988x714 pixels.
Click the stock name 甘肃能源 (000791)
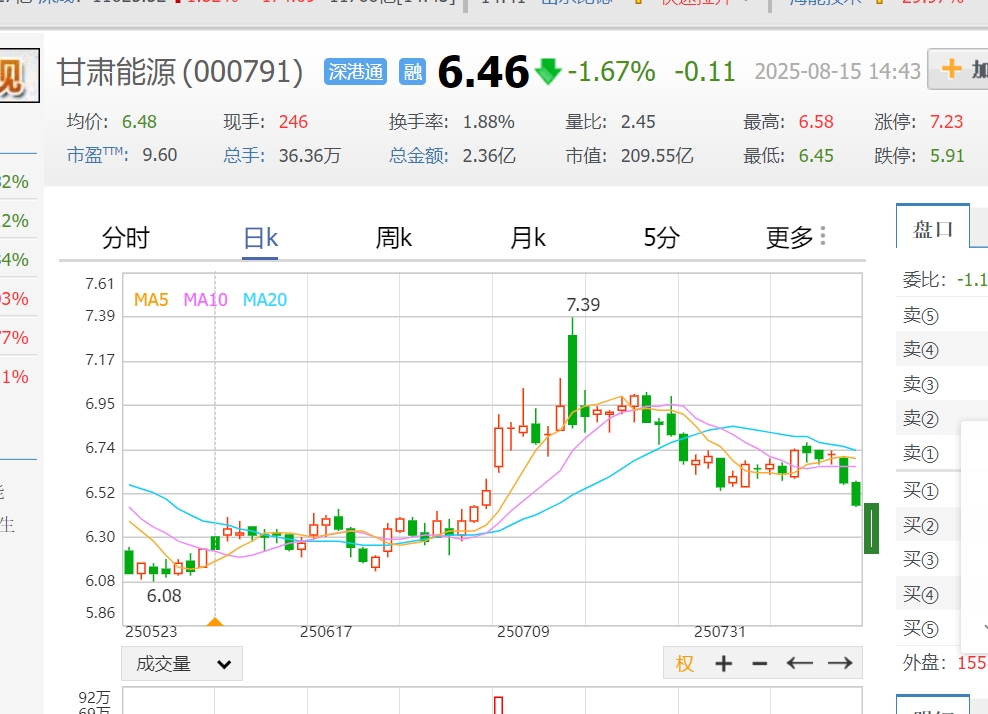click(x=180, y=72)
